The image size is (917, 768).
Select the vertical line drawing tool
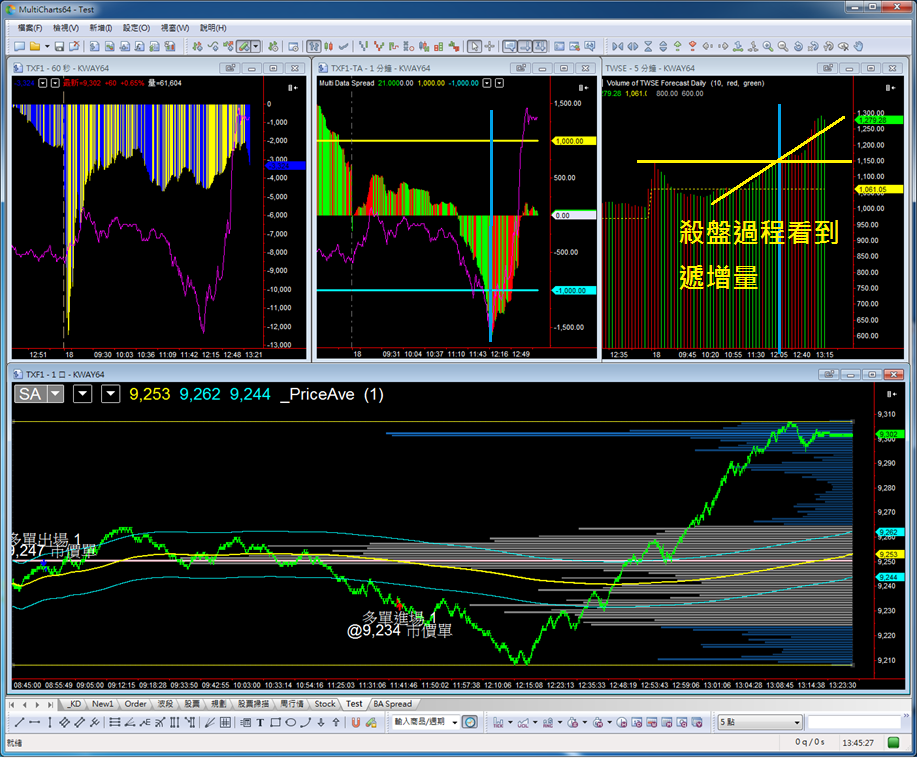pyautogui.click(x=50, y=722)
